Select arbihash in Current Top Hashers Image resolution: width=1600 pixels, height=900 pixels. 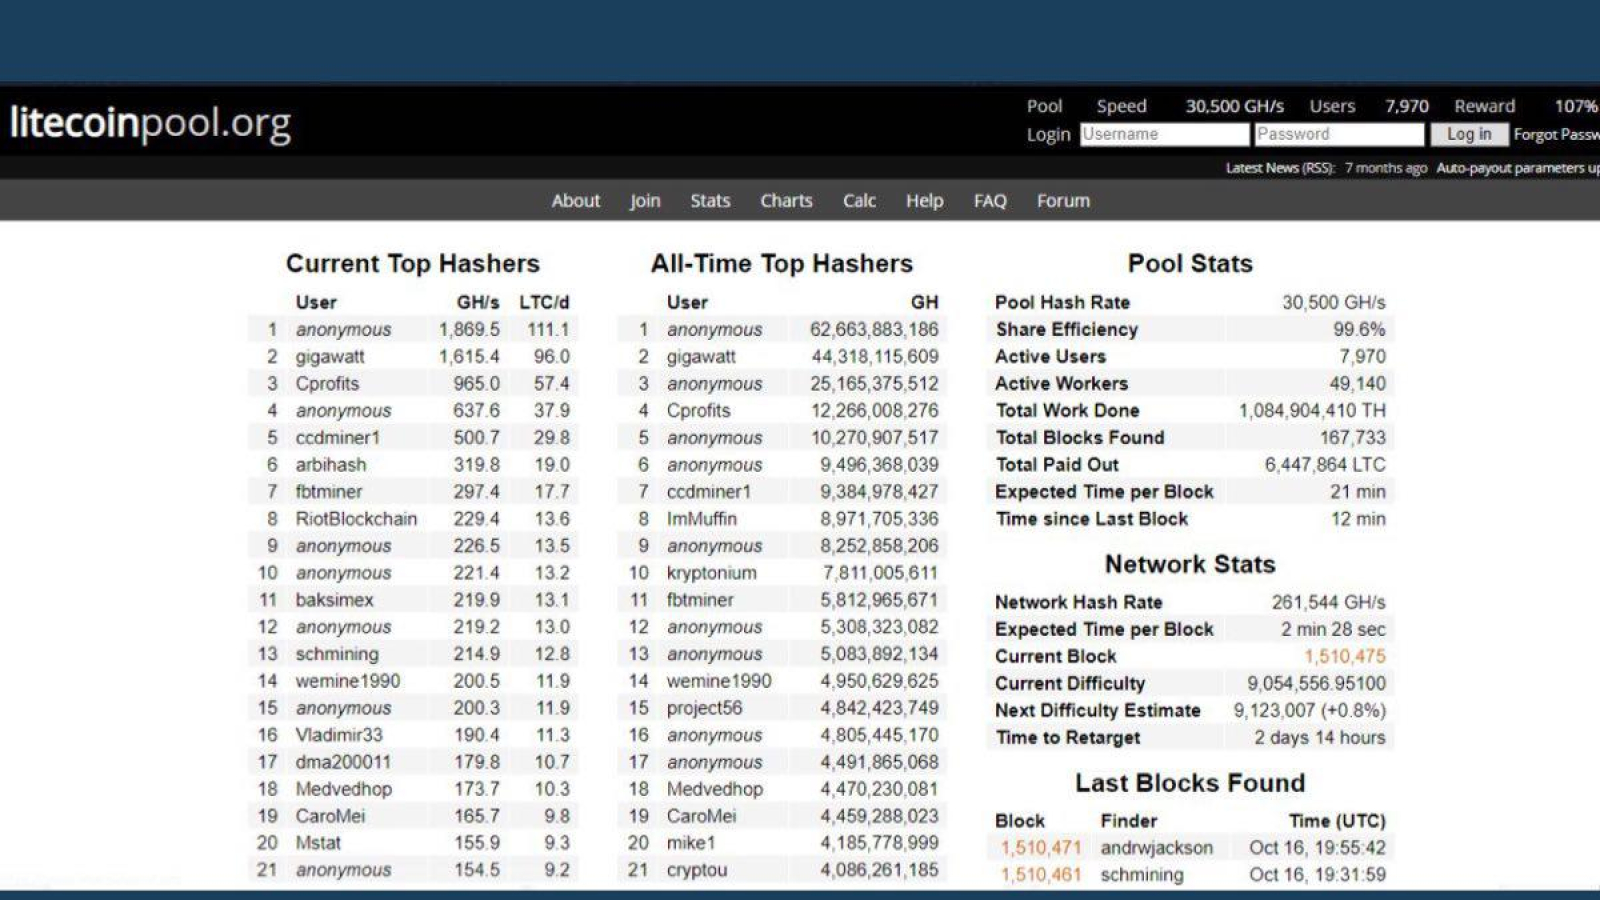pos(331,465)
